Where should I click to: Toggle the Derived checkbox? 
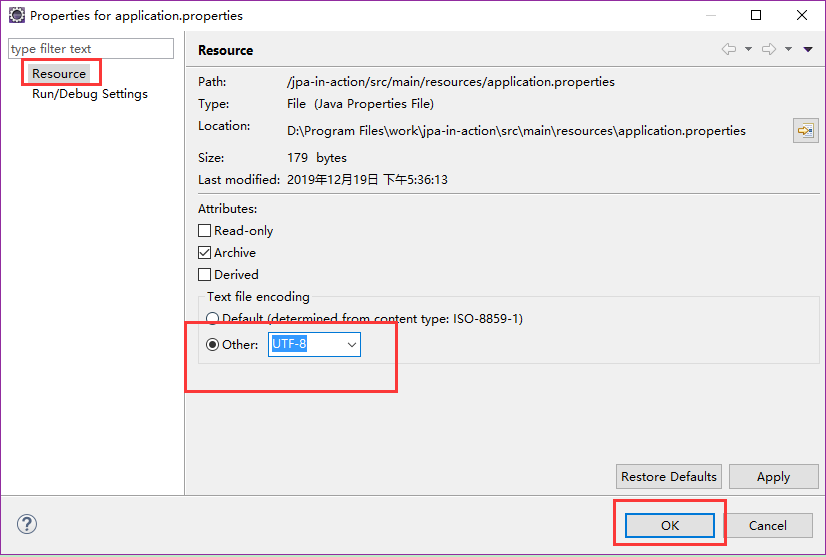pyautogui.click(x=204, y=275)
